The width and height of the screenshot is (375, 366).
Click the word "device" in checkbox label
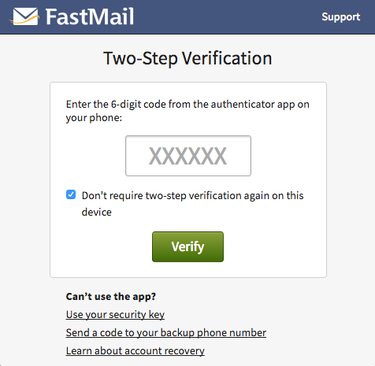97,212
